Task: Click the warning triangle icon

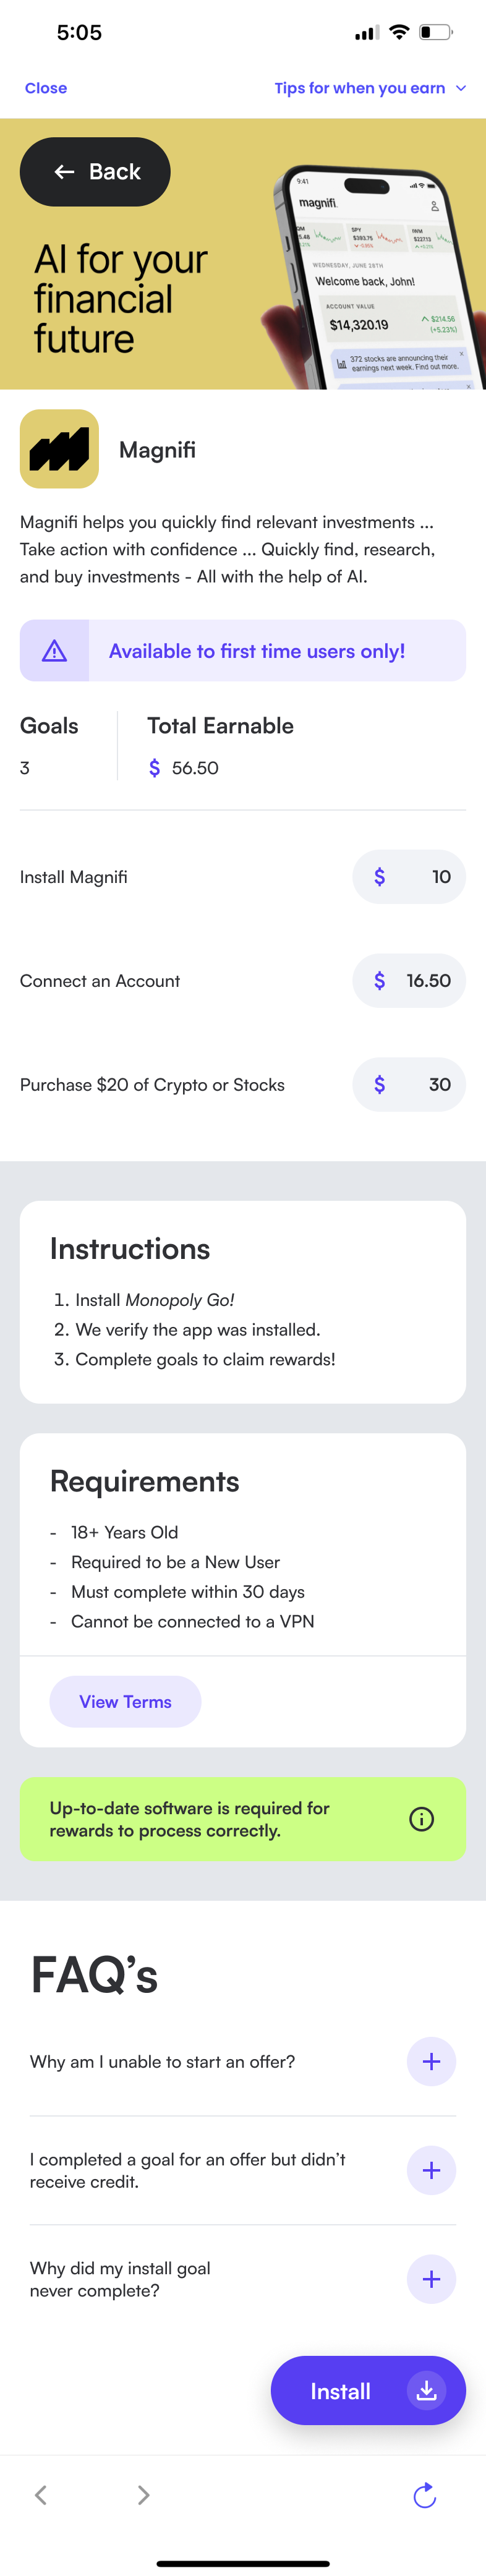Action: coord(54,651)
